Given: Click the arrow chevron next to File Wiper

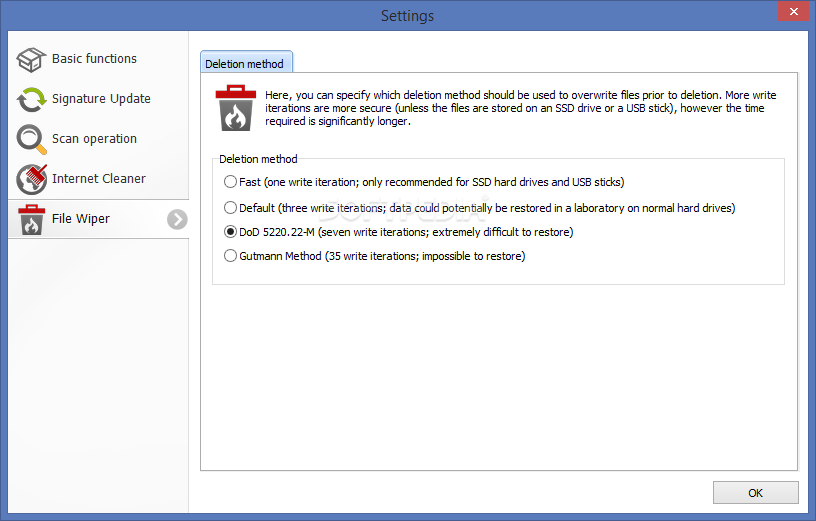Looking at the screenshot, I should coord(177,220).
